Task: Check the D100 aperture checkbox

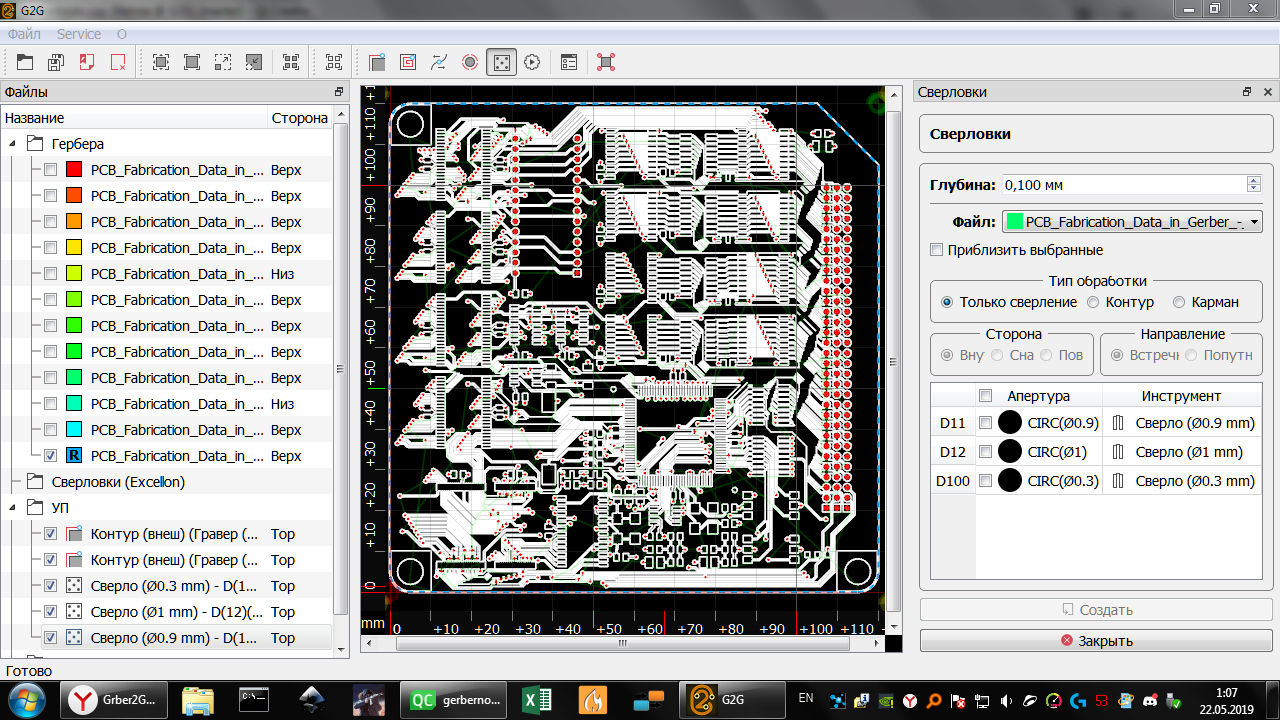Action: [x=985, y=481]
